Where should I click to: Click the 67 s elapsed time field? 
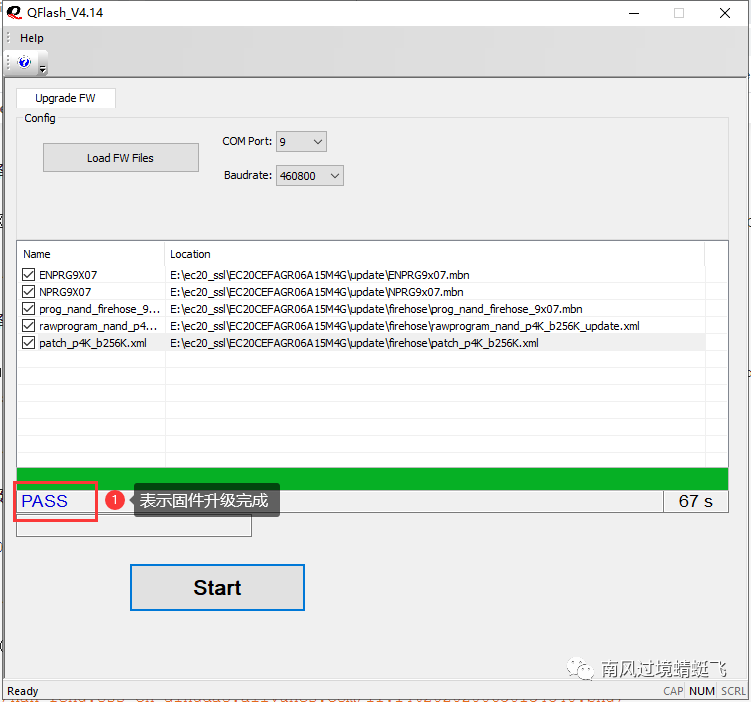pyautogui.click(x=696, y=501)
